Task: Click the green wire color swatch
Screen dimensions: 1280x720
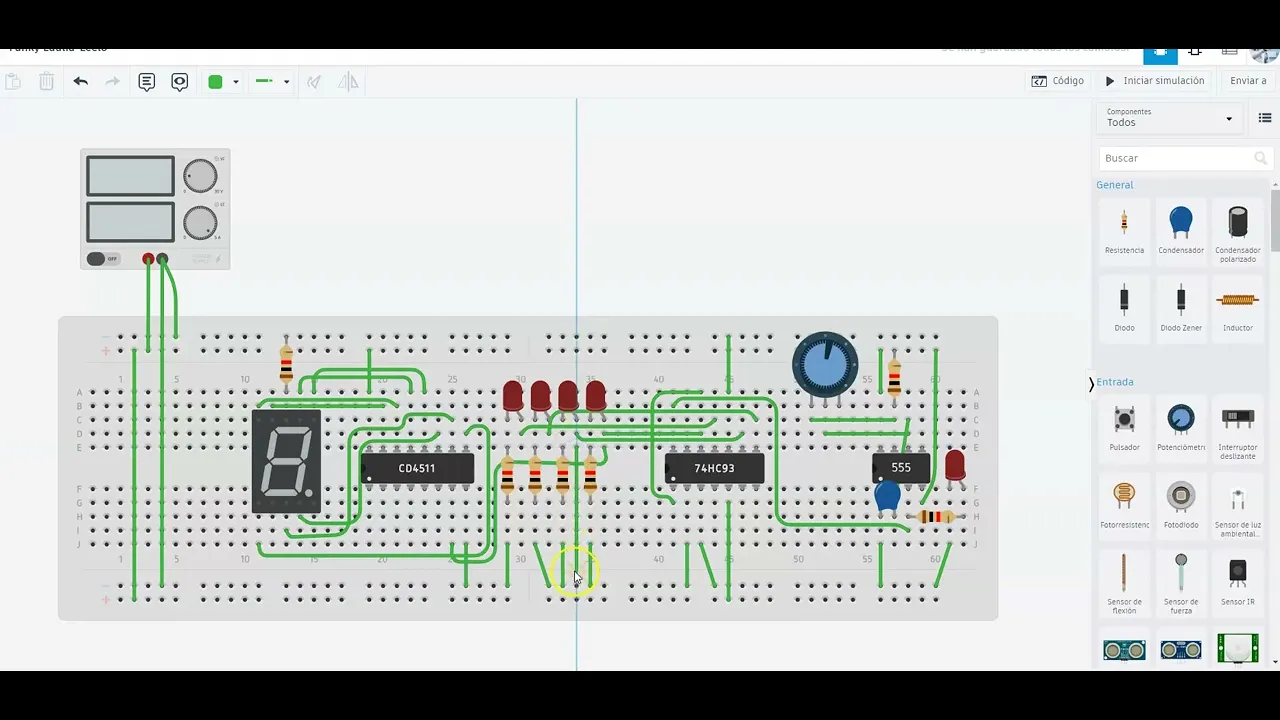Action: 215,82
